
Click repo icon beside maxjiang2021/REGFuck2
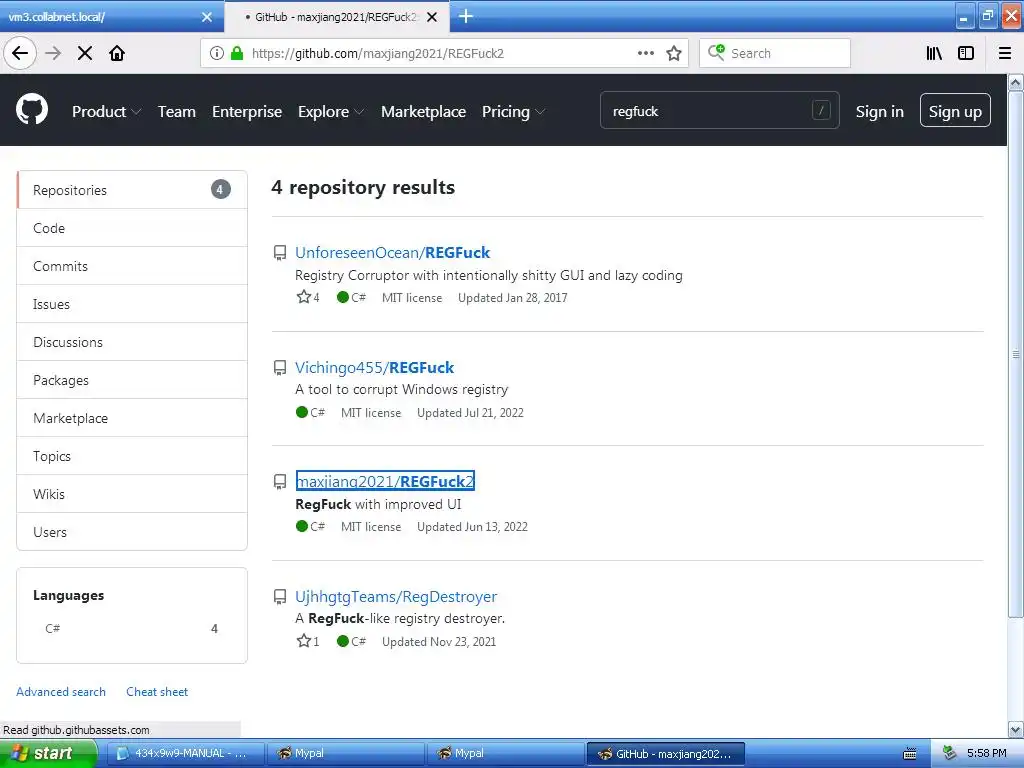[280, 482]
